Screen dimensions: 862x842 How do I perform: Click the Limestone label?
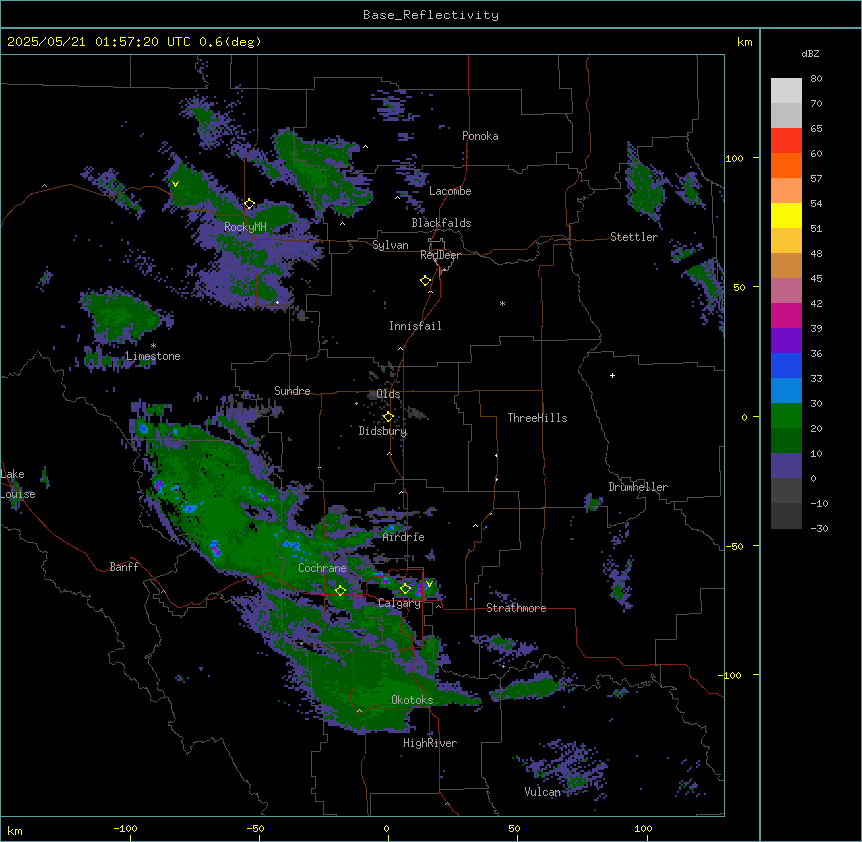(153, 356)
